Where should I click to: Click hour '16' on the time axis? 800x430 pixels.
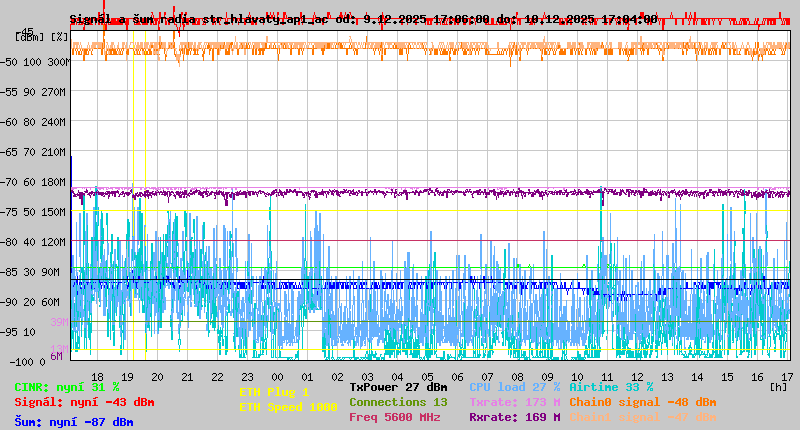(x=757, y=377)
